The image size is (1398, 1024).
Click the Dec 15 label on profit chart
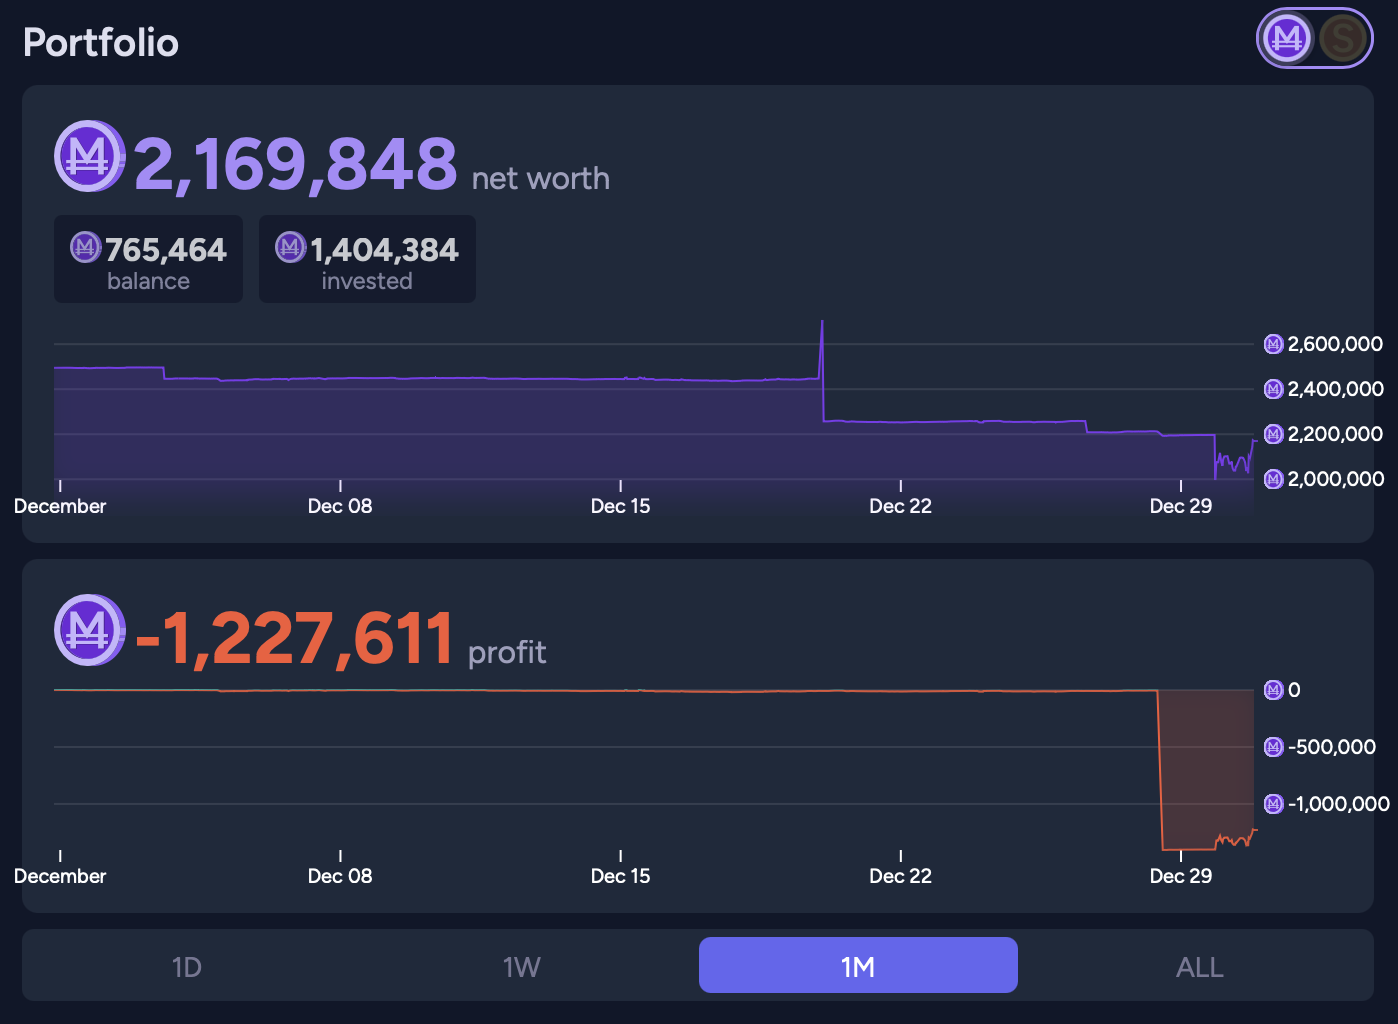click(620, 876)
